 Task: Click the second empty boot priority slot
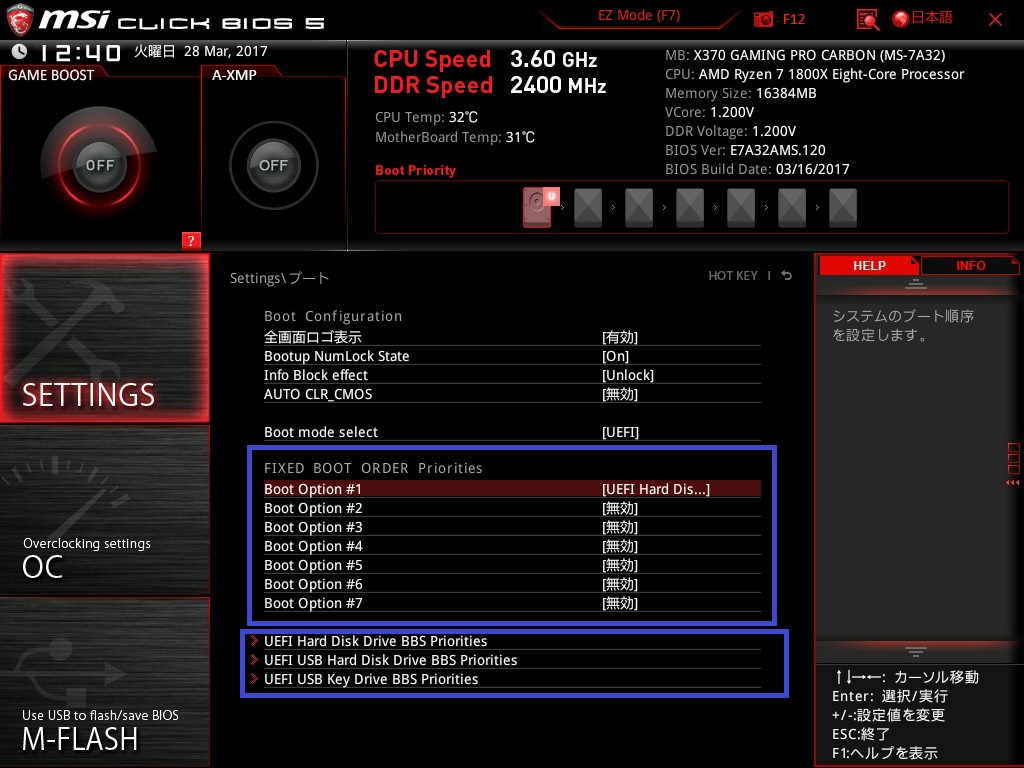tap(588, 208)
